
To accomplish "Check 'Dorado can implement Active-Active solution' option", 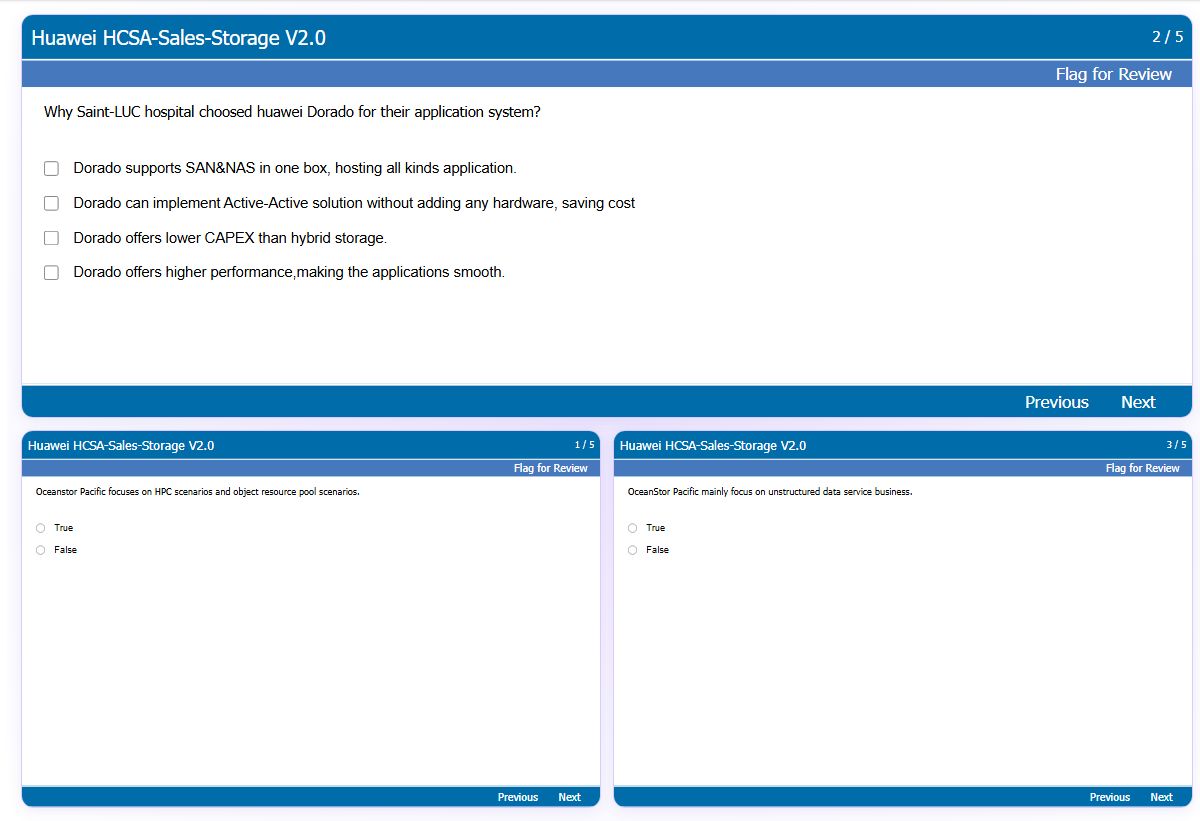I will (x=52, y=203).
